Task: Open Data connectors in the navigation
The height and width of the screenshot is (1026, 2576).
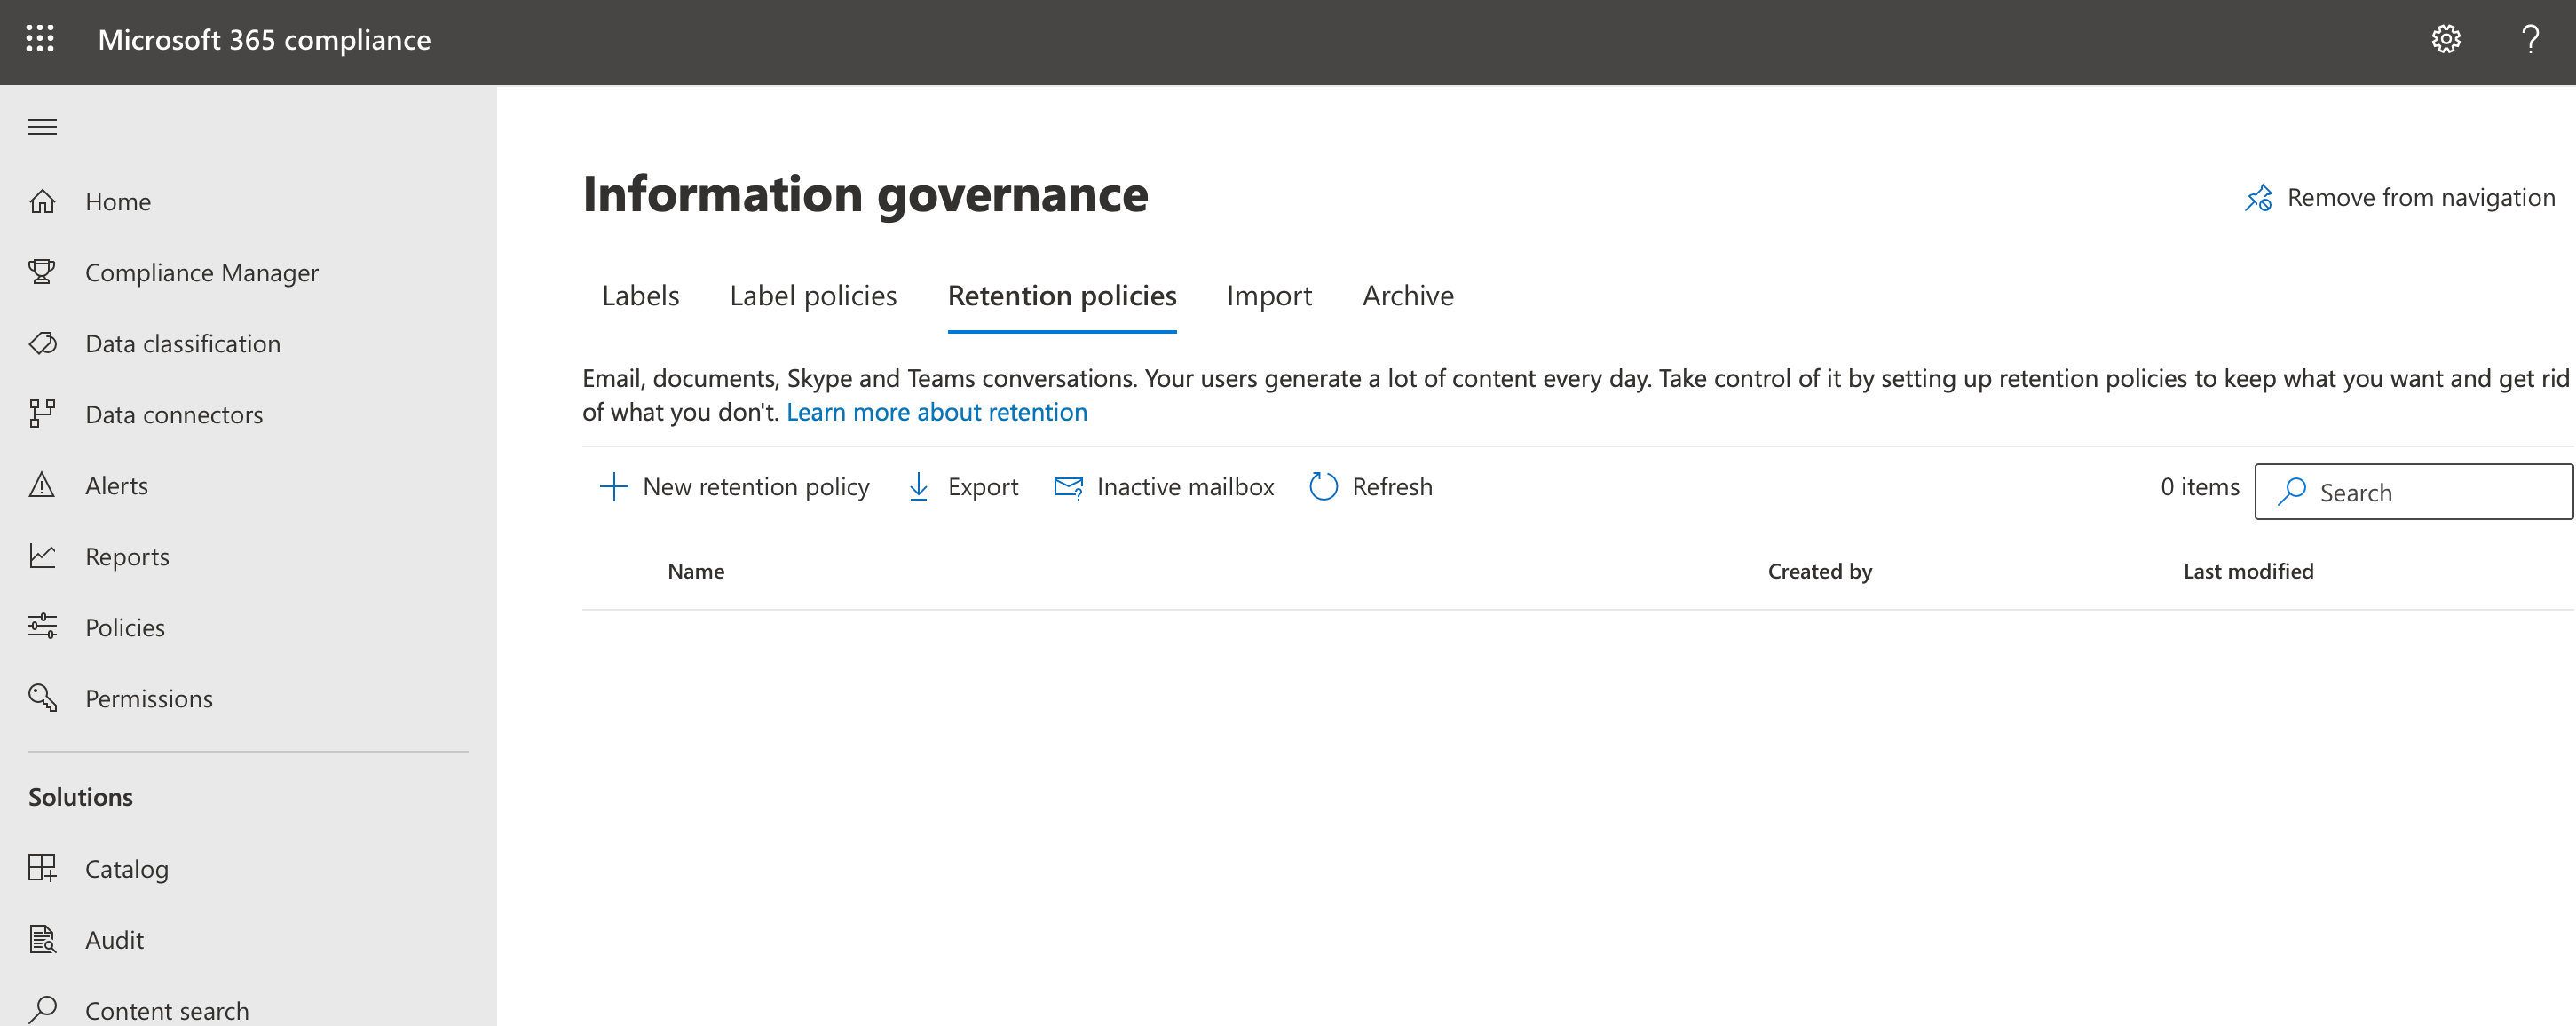Action: pyautogui.click(x=173, y=414)
